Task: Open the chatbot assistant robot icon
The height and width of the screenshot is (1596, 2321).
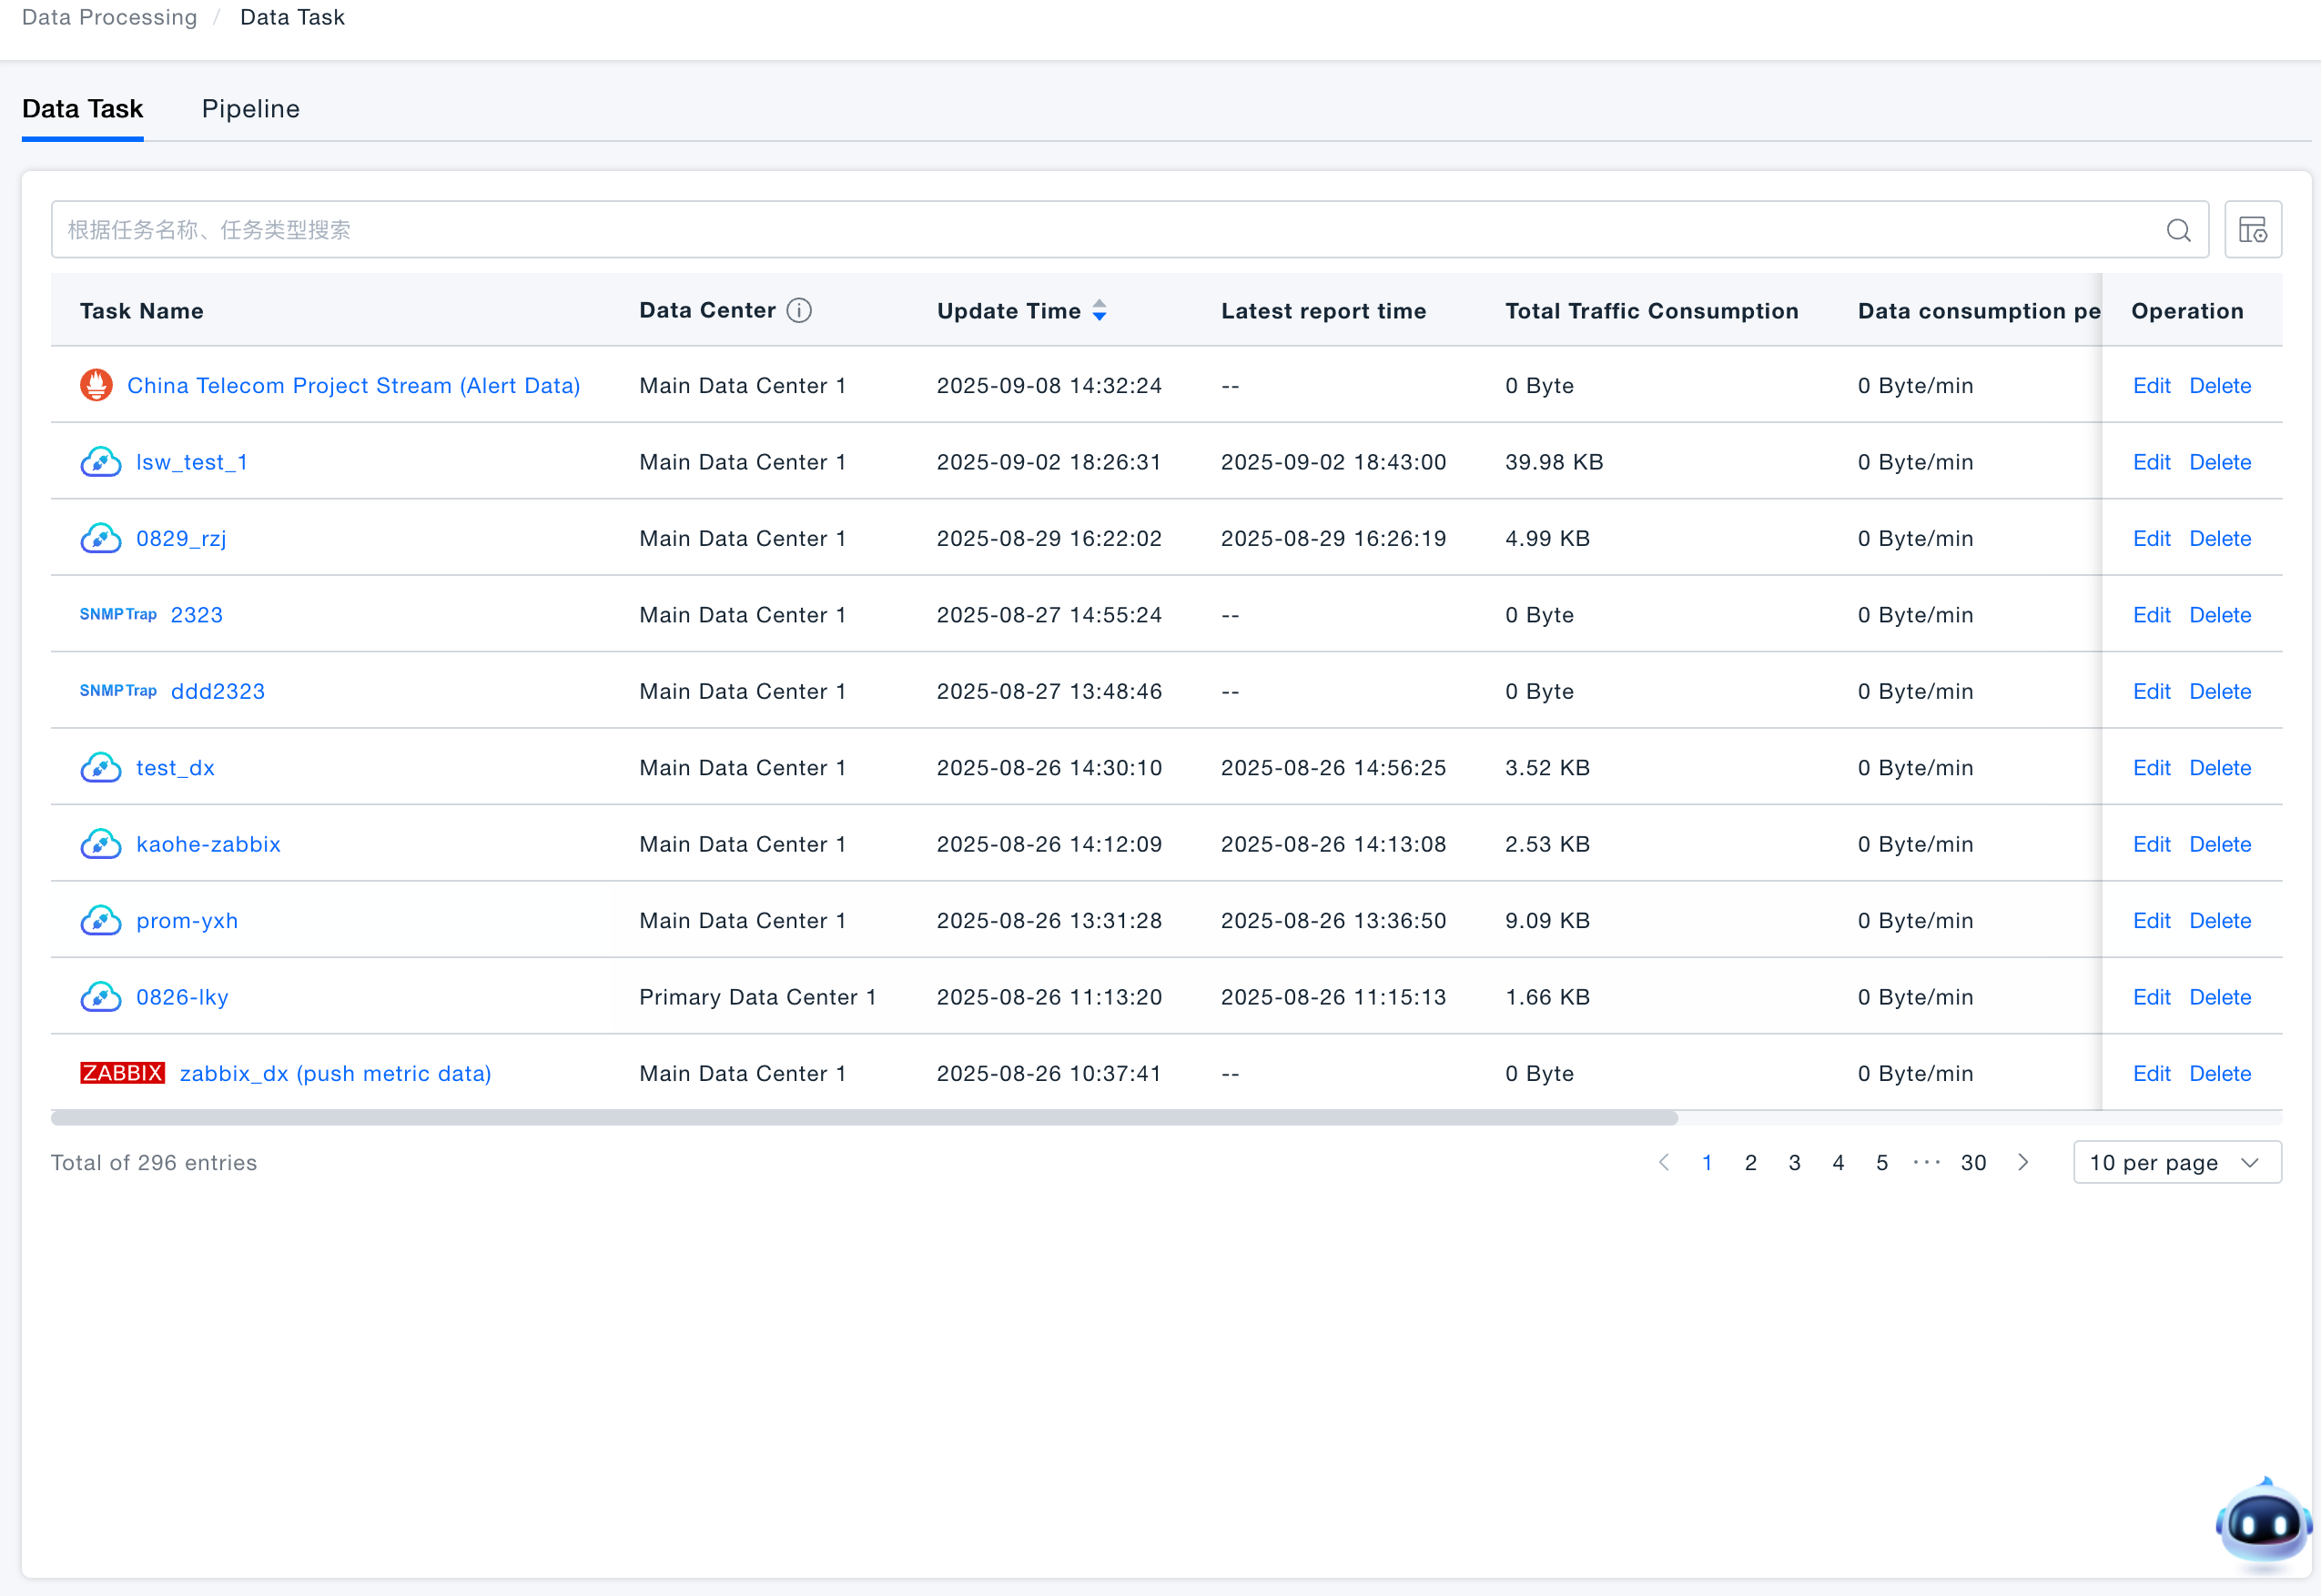Action: tap(2262, 1522)
